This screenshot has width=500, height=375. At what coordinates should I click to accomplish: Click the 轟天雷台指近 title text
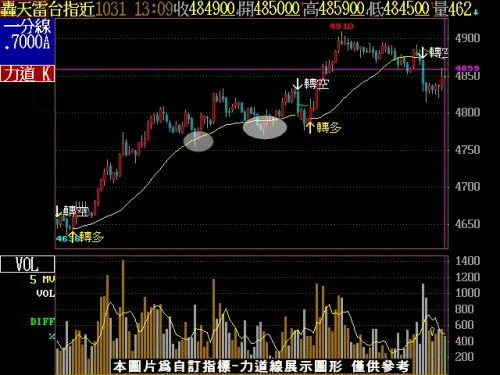[x=48, y=9]
